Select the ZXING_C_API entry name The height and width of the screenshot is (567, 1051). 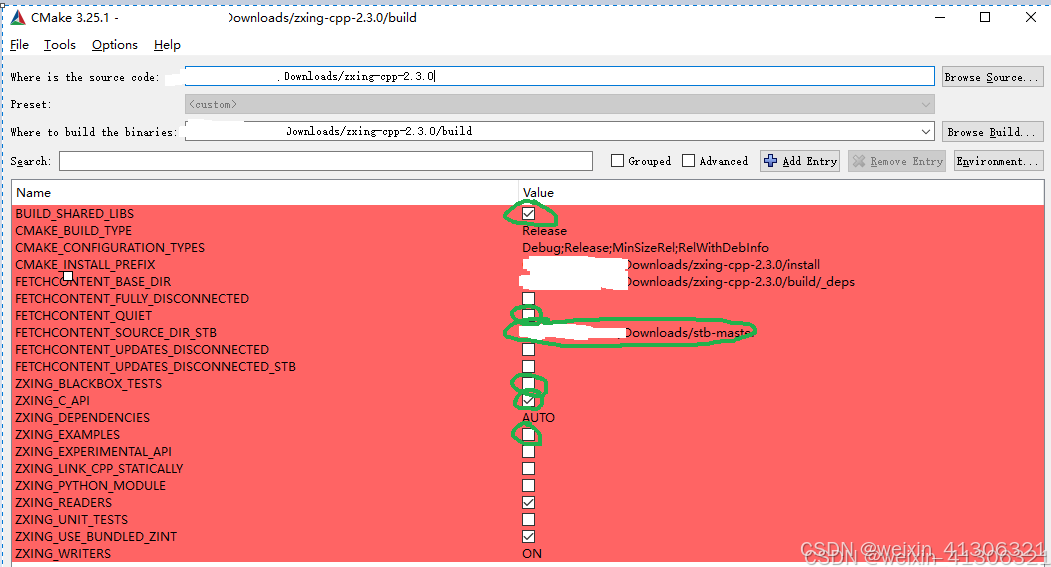click(x=52, y=400)
